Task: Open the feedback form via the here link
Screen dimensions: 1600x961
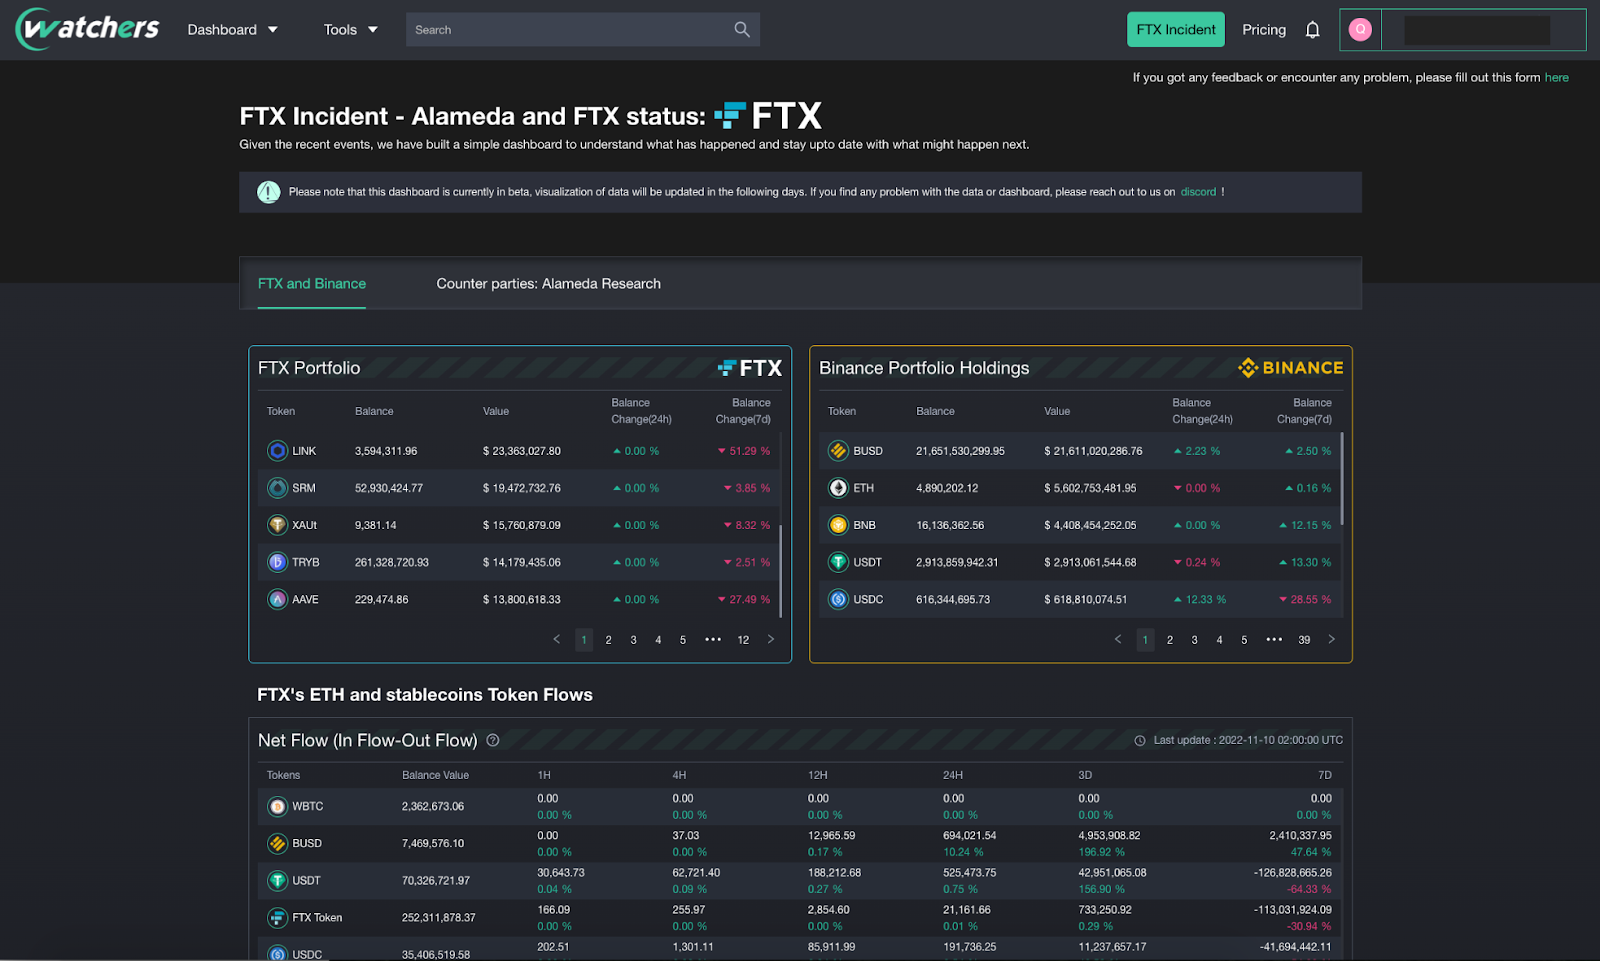Action: click(1556, 77)
